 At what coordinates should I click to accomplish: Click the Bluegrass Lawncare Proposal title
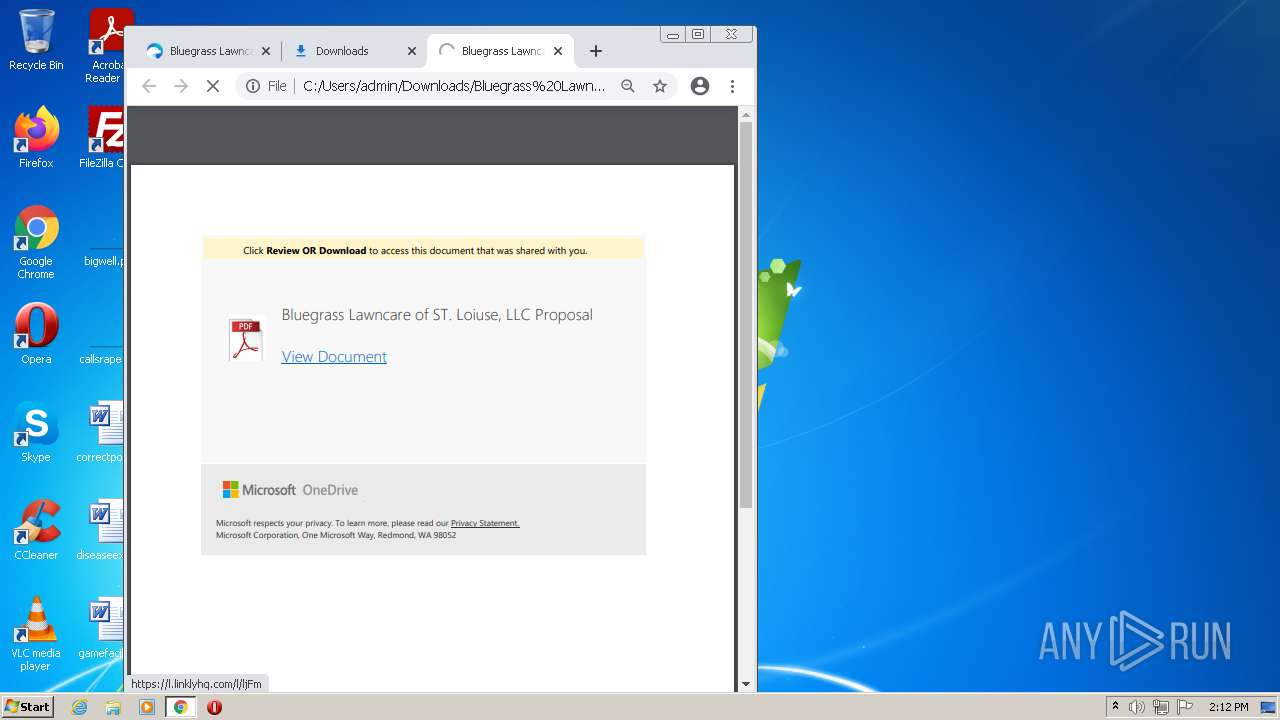coord(437,315)
